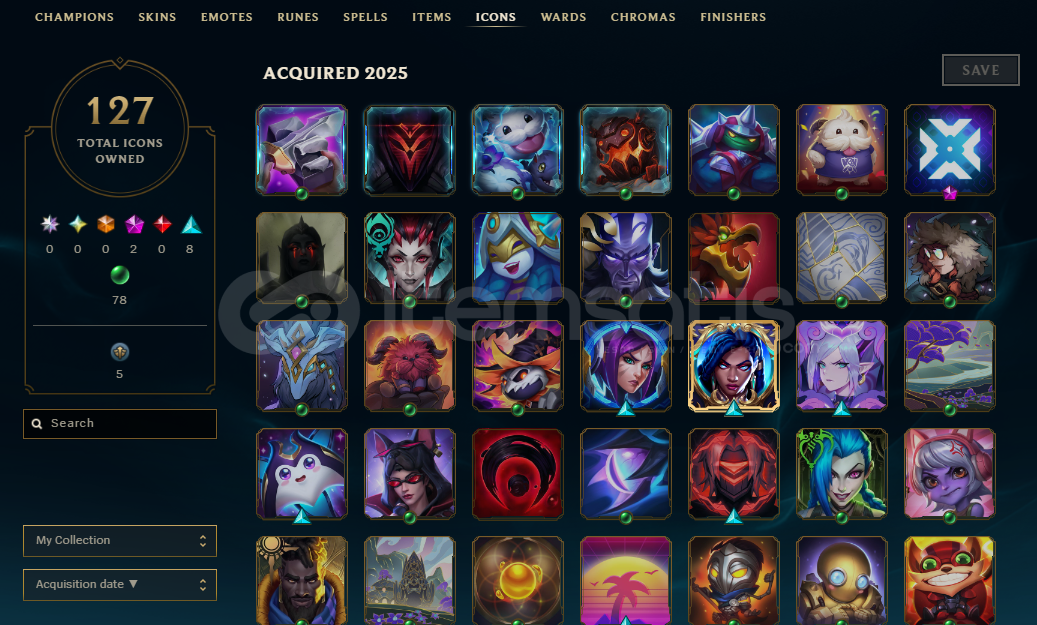Image resolution: width=1037 pixels, height=625 pixels.
Task: Select the lava rock golem icon
Action: [625, 149]
